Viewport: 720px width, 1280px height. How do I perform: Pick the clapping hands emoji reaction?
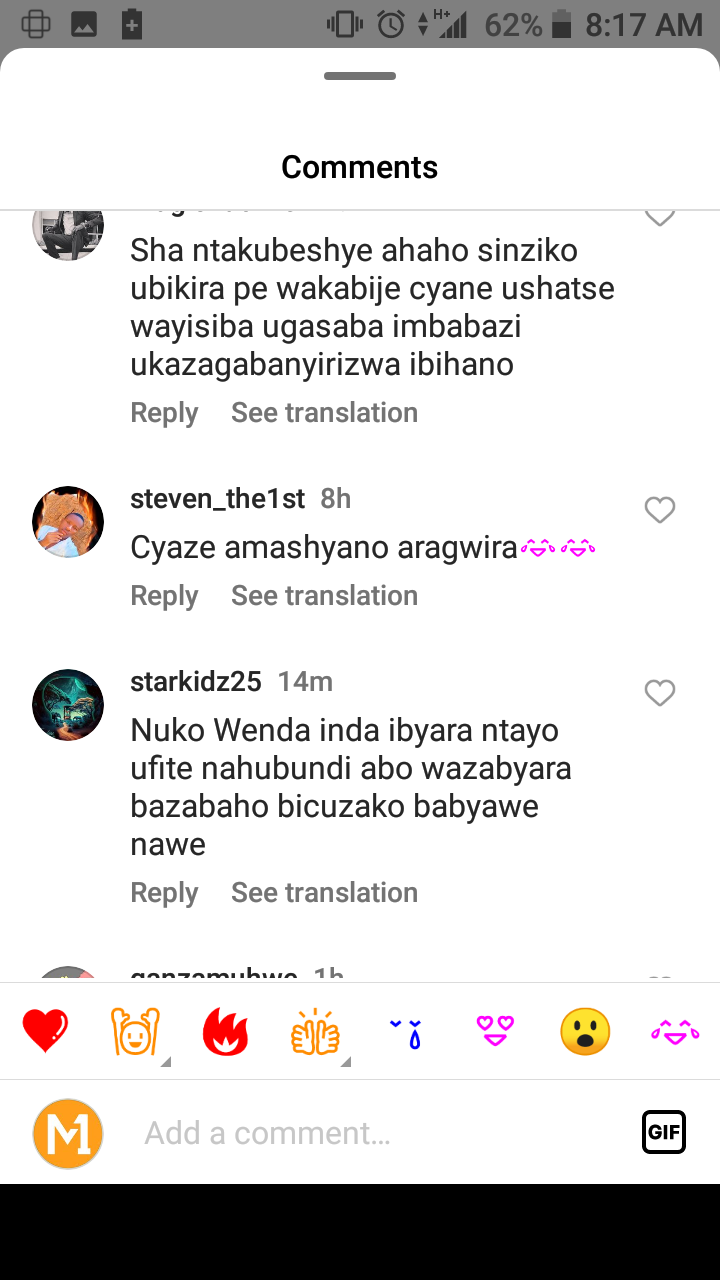[315, 1031]
